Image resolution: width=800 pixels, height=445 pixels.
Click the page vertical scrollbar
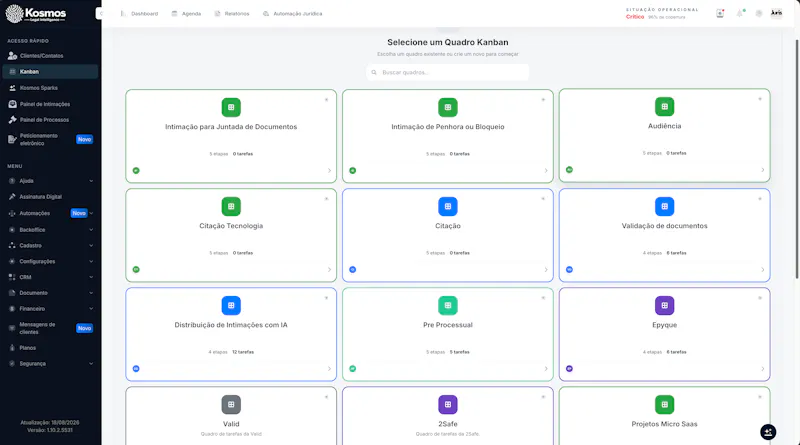[x=797, y=158]
